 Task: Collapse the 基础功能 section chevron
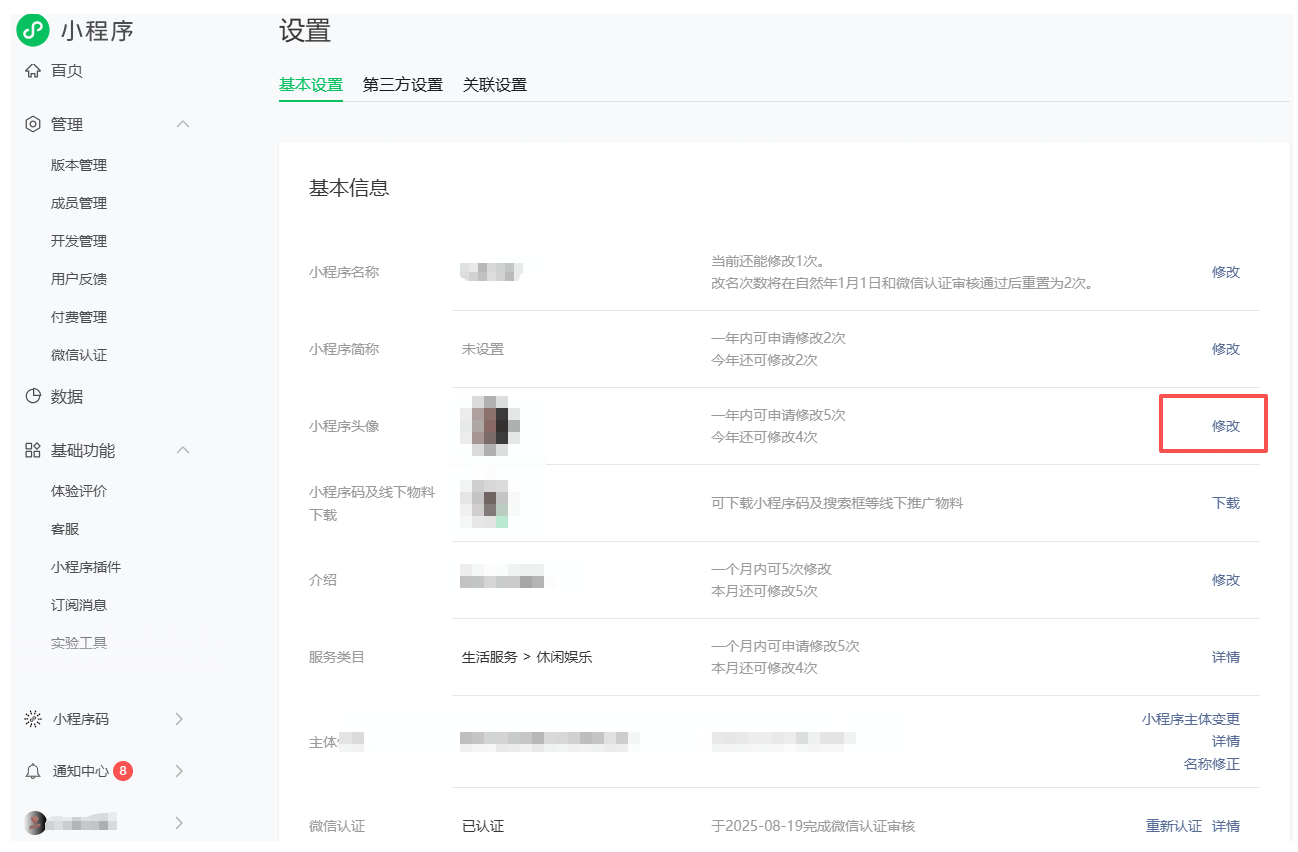pyautogui.click(x=182, y=450)
